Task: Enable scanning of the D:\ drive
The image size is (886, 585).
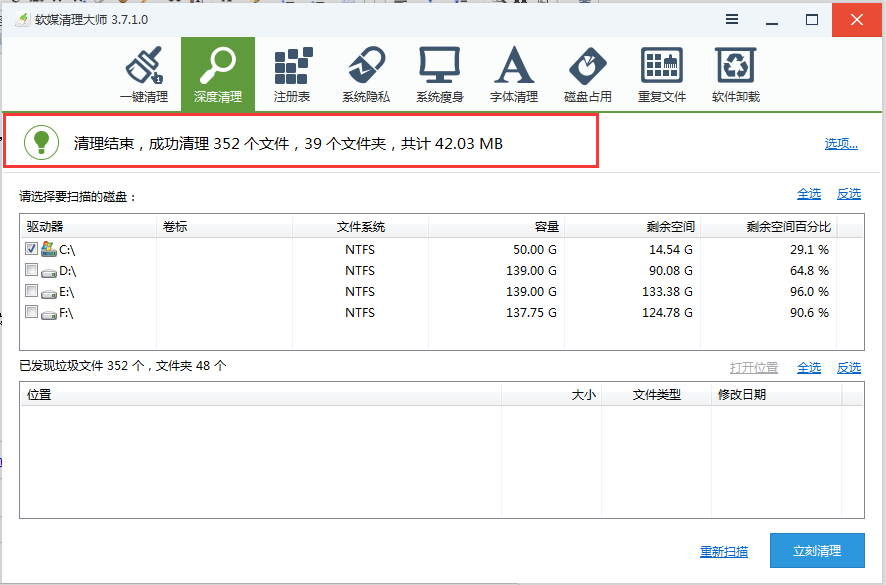Action: coord(30,270)
